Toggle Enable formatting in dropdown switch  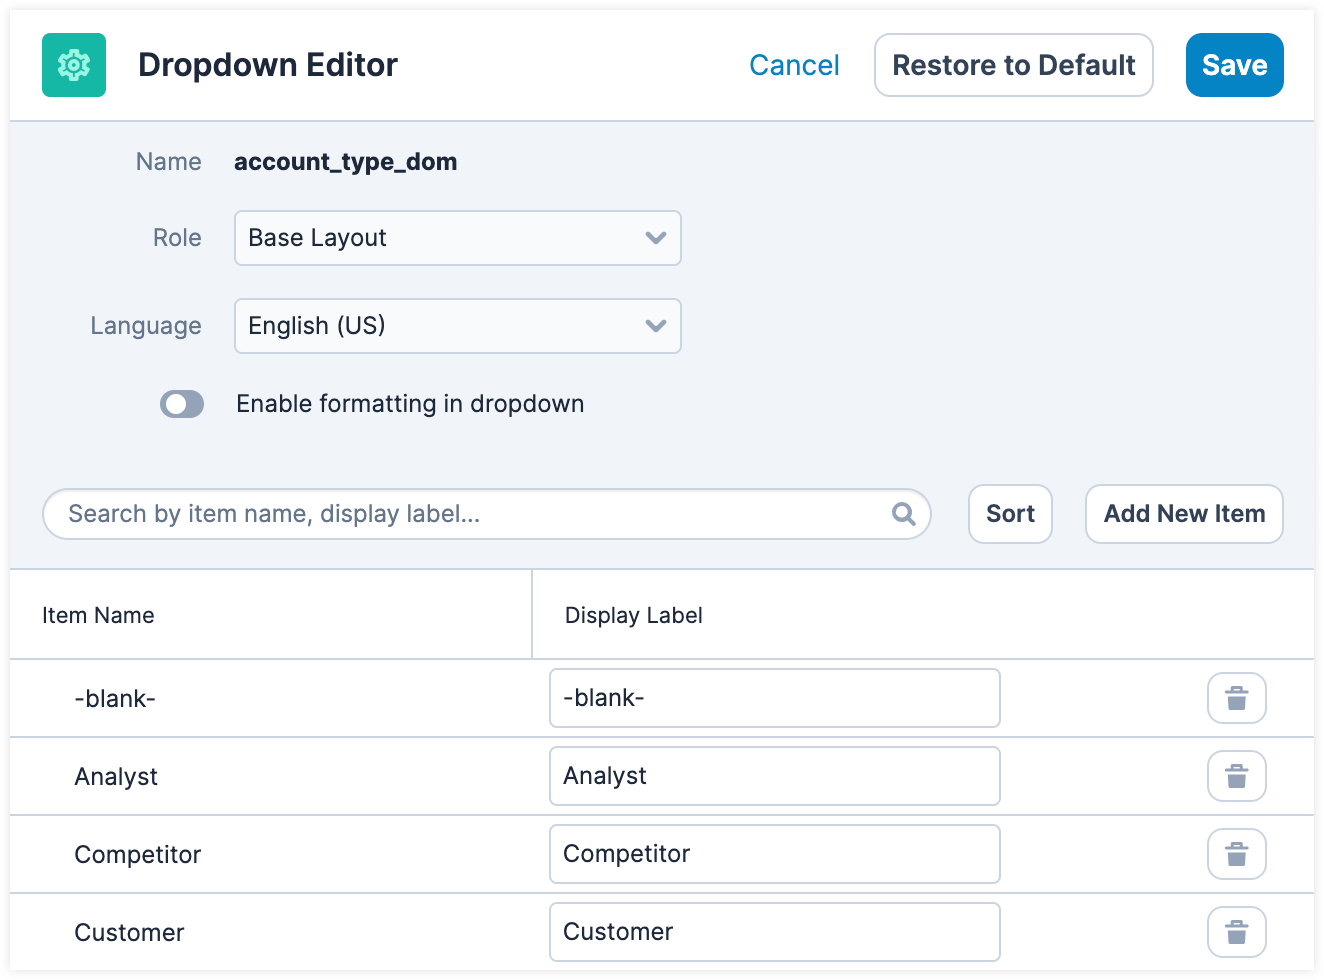pos(182,404)
